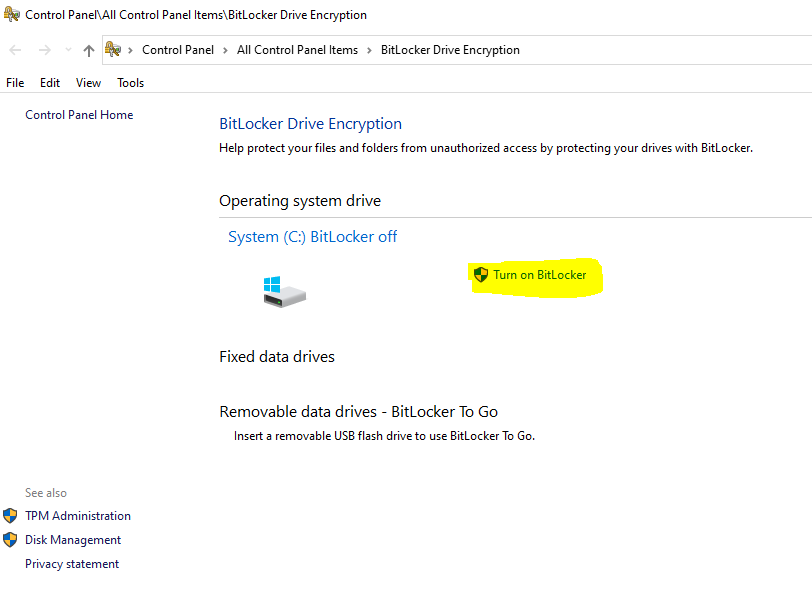812x591 pixels.
Task: Click the BitLocker Drive Encryption page title
Action: point(310,124)
